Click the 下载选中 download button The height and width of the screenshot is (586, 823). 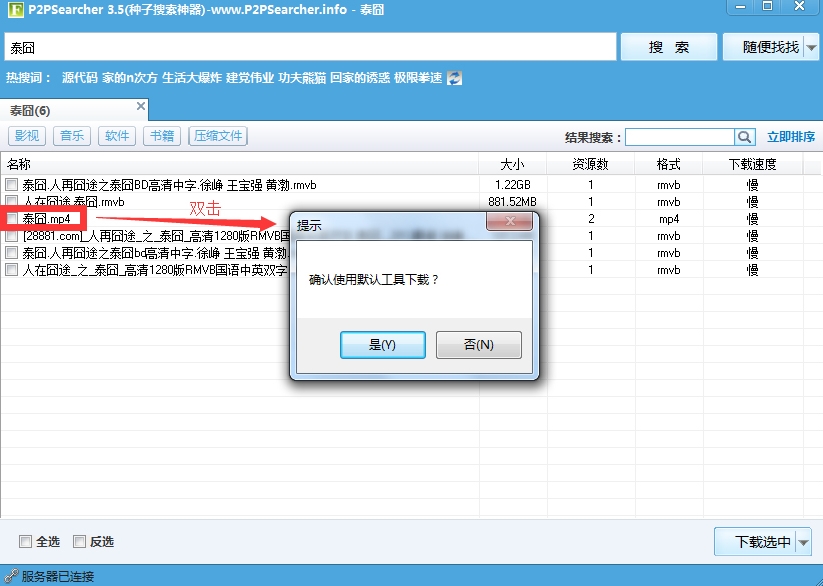[x=756, y=542]
